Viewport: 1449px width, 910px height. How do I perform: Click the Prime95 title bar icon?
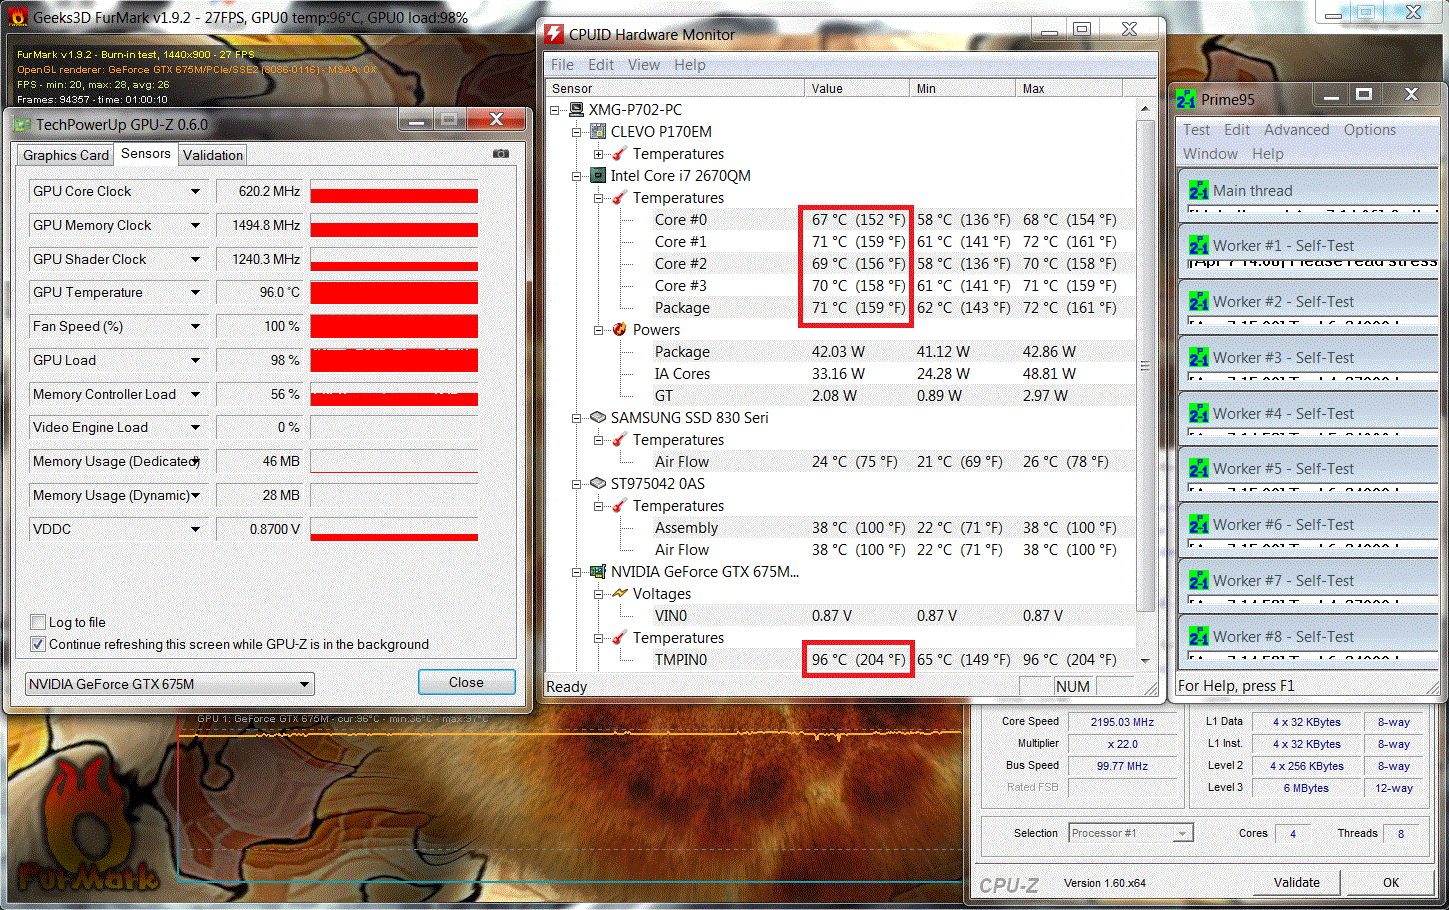pos(1186,99)
